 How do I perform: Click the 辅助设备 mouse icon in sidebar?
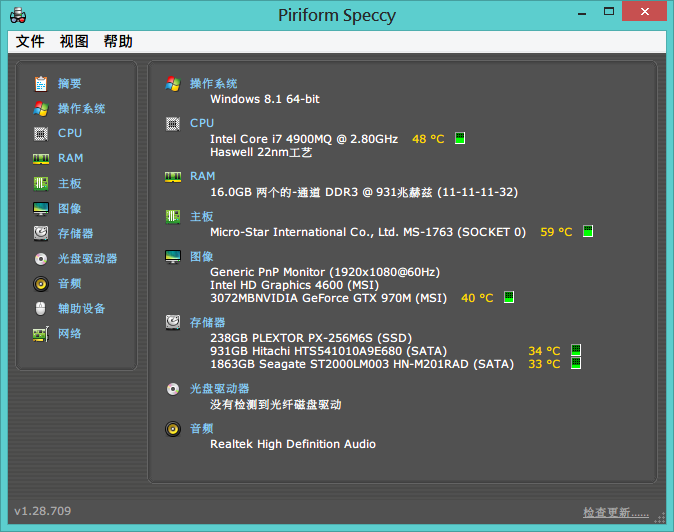pos(40,309)
